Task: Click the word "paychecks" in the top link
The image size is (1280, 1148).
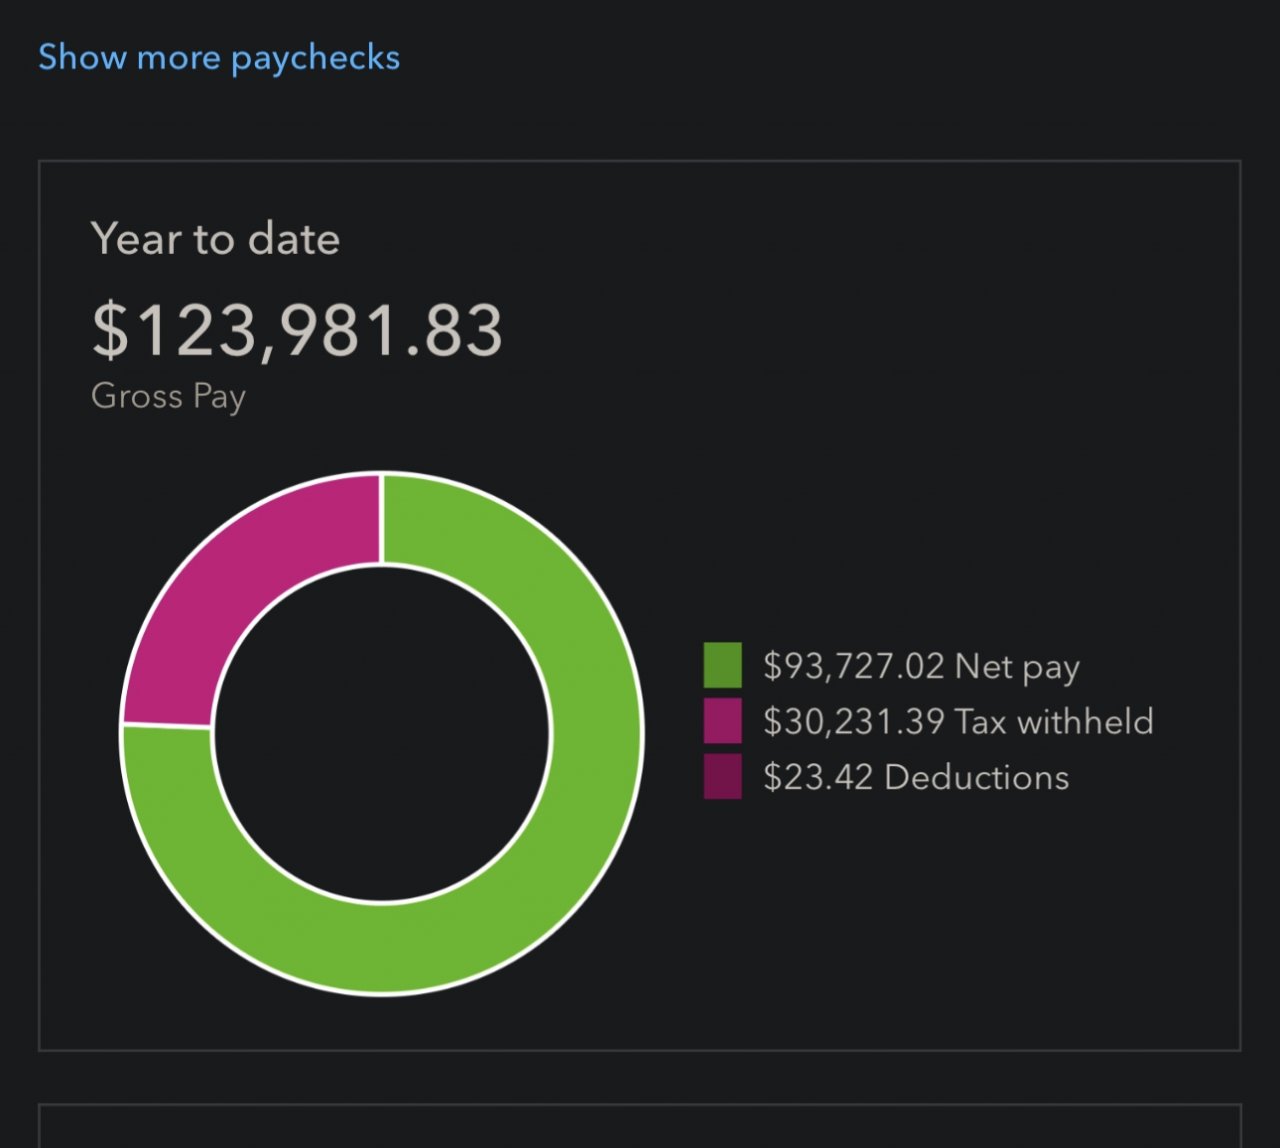Action: 315,58
